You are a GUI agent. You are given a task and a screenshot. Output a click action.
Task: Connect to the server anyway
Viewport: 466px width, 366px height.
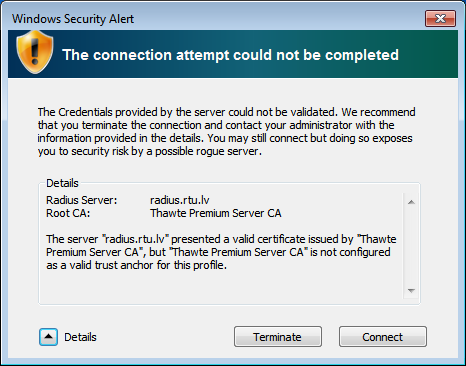pos(383,337)
